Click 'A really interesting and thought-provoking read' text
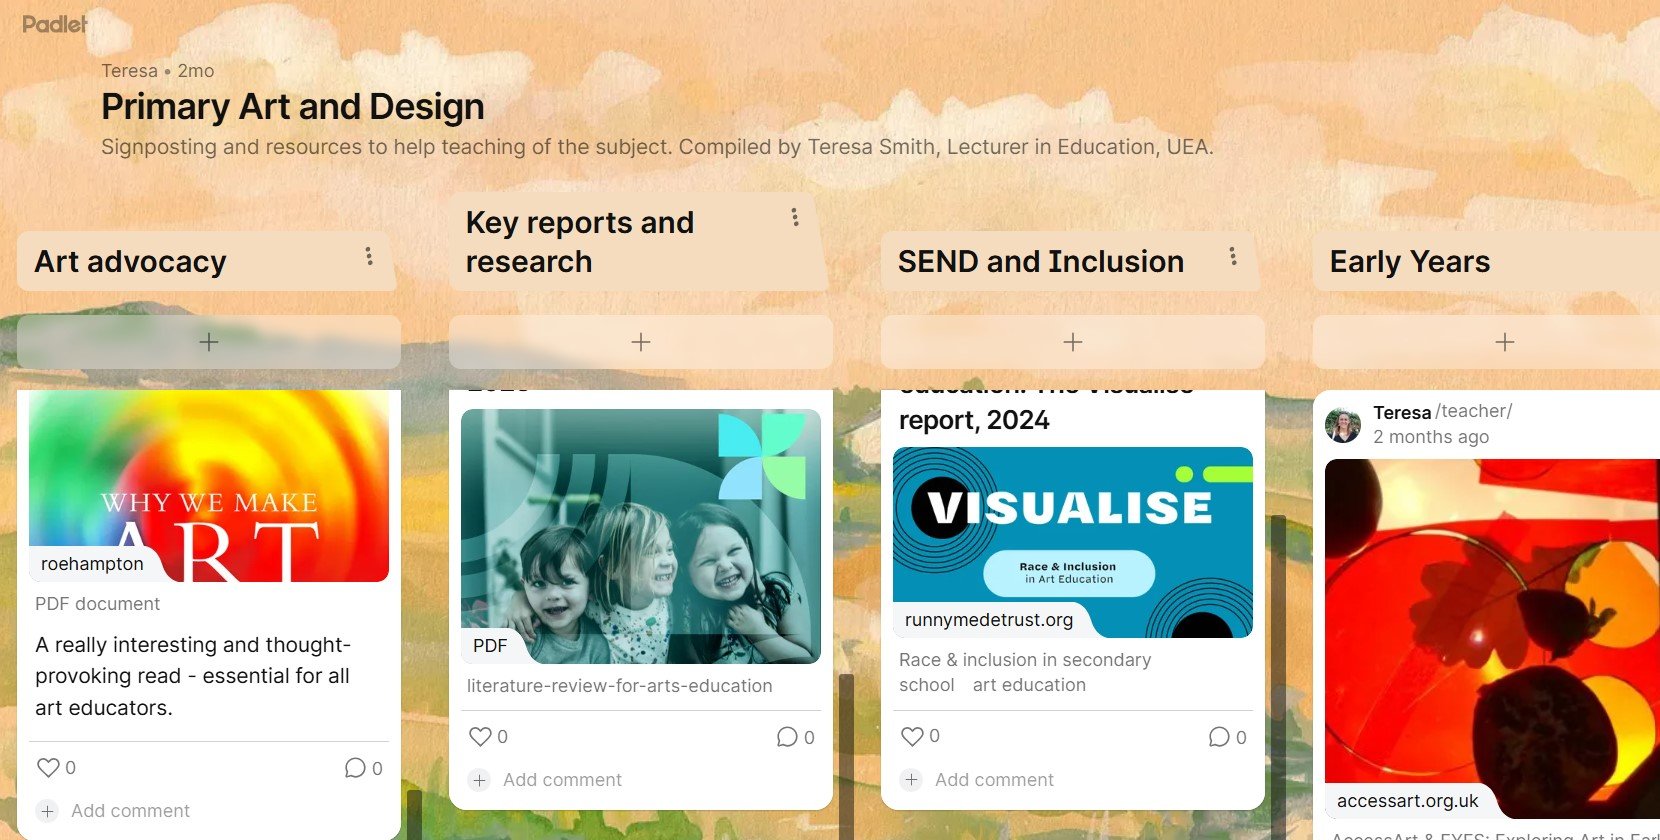The height and width of the screenshot is (840, 1660). [193, 676]
